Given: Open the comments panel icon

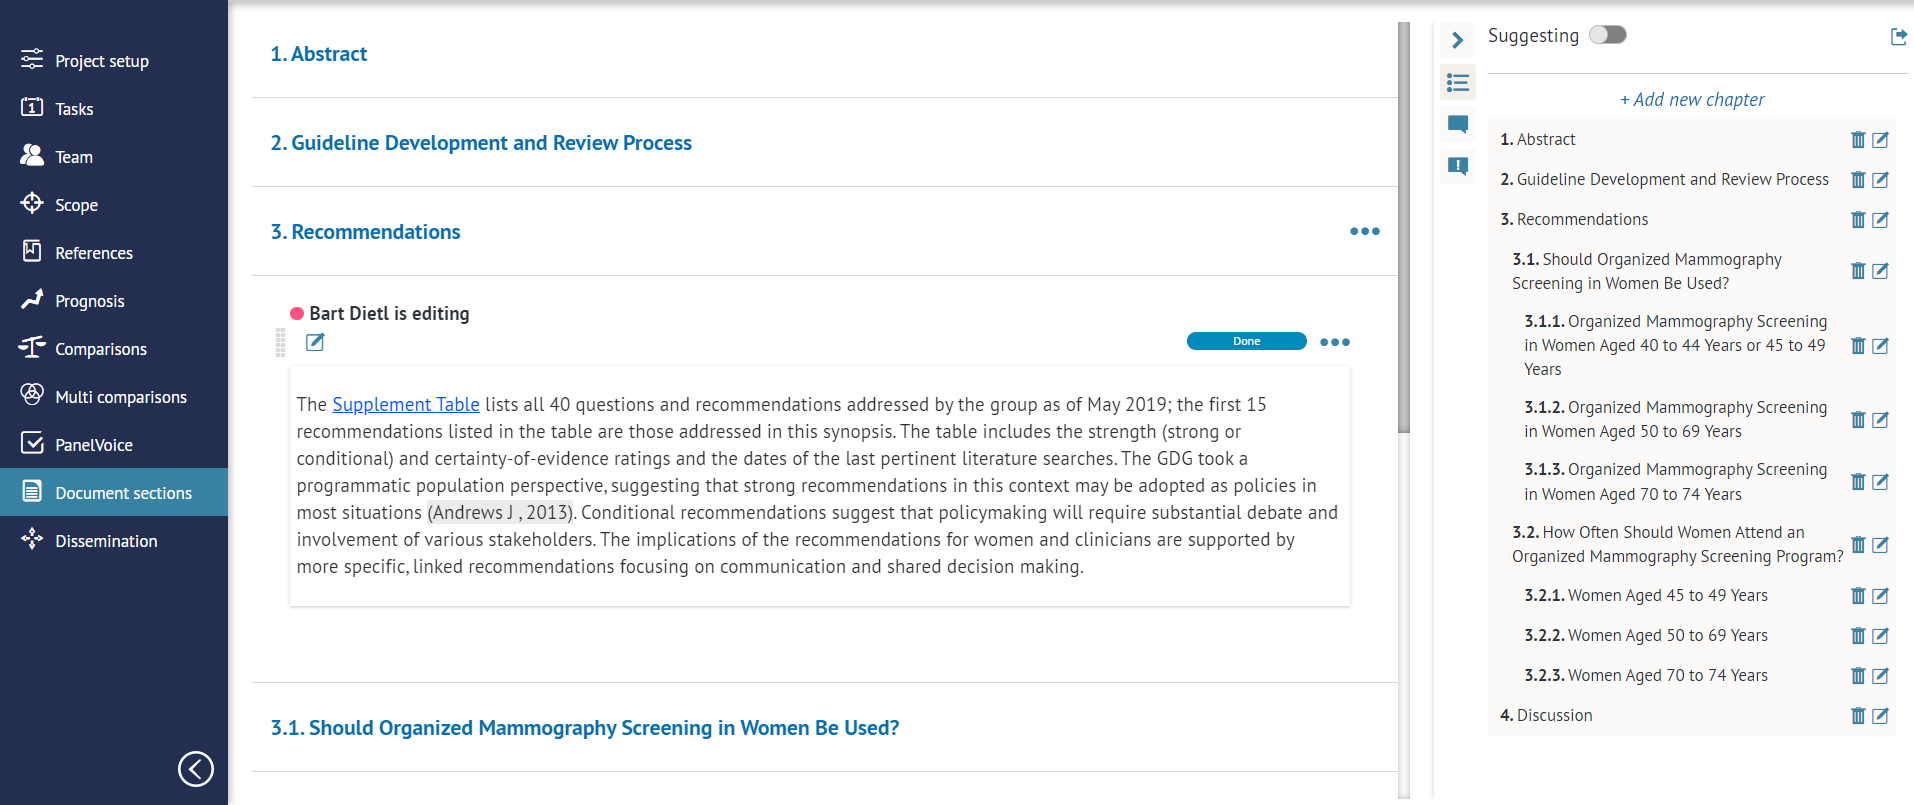Looking at the screenshot, I should (x=1457, y=124).
